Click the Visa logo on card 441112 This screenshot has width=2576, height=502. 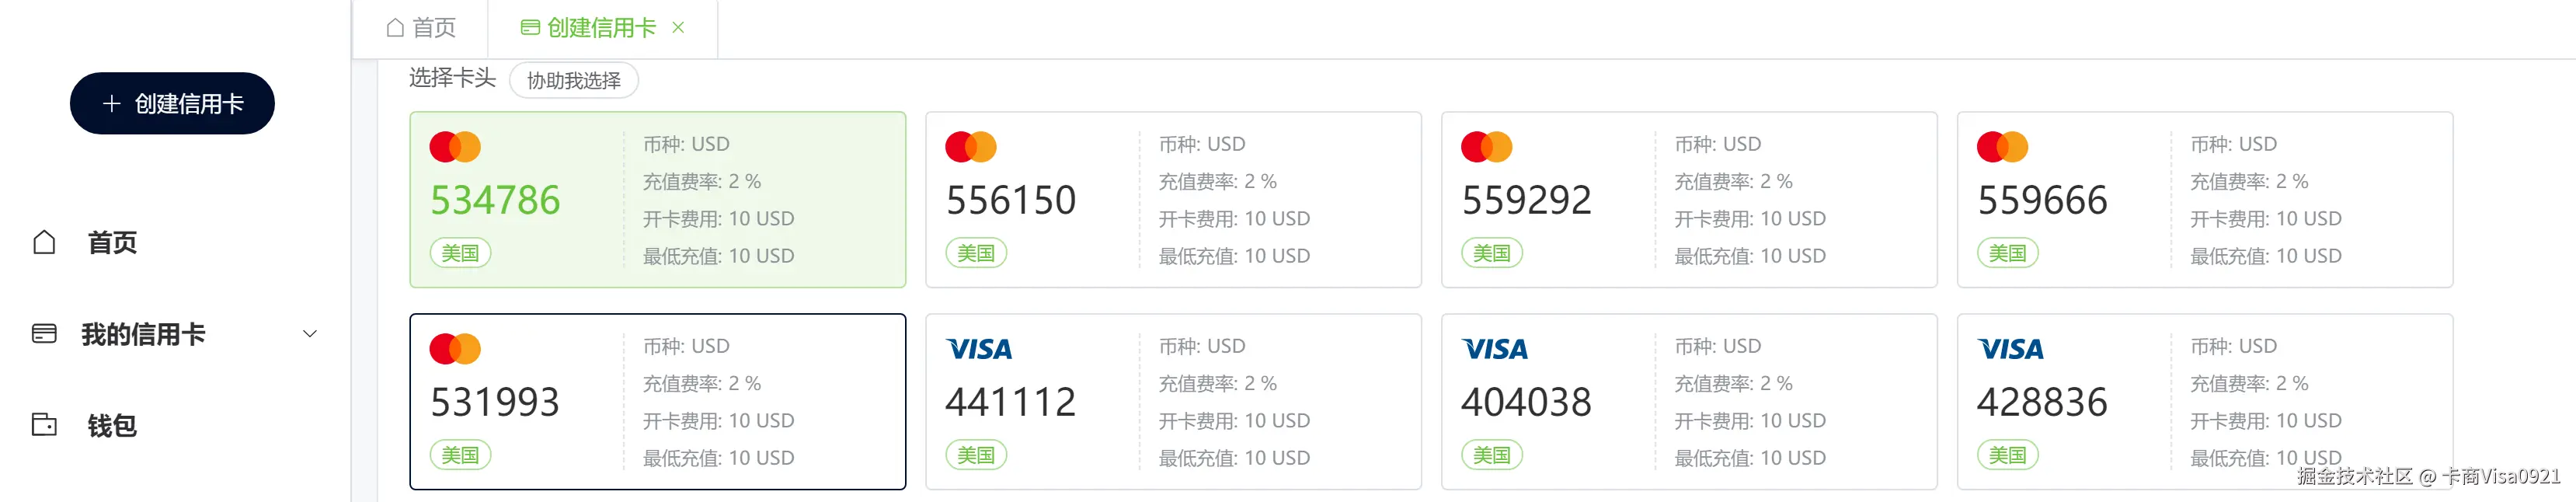point(979,349)
